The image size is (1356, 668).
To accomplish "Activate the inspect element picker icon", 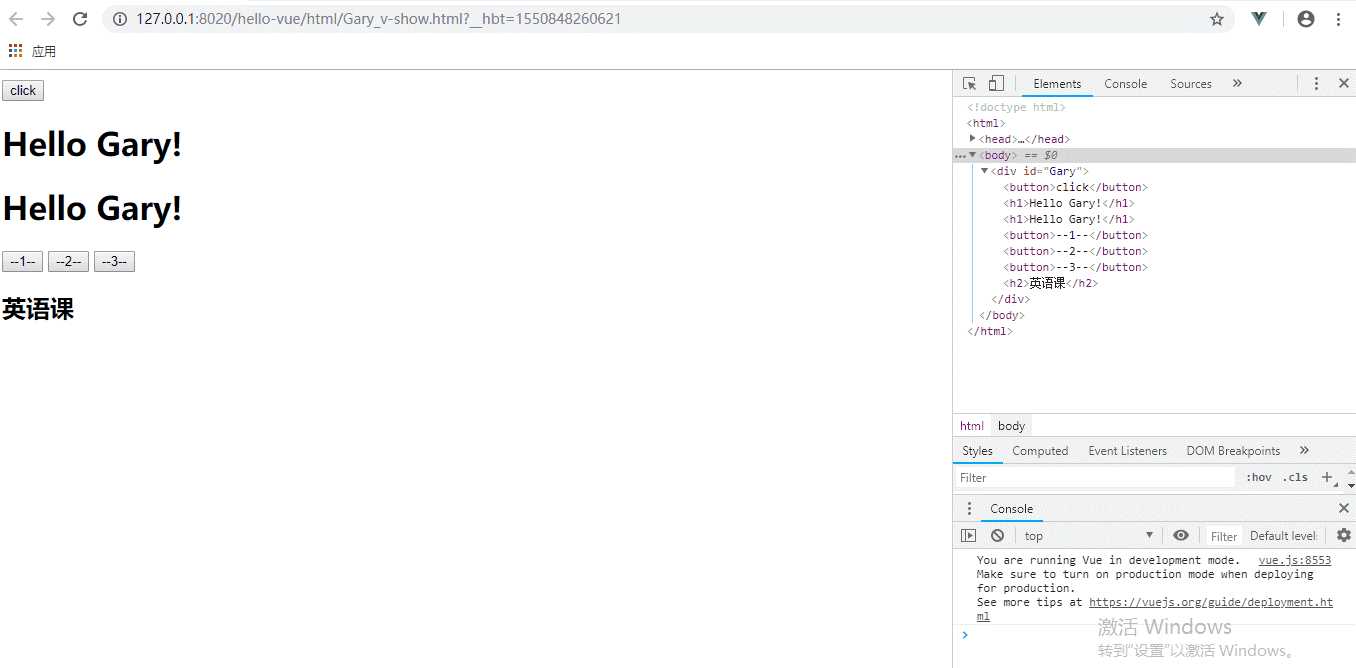I will (x=969, y=84).
